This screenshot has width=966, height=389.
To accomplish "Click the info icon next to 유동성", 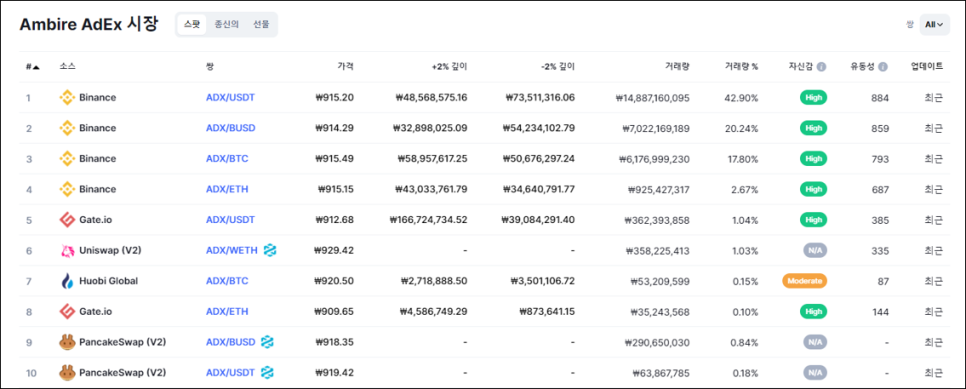I will 883,67.
